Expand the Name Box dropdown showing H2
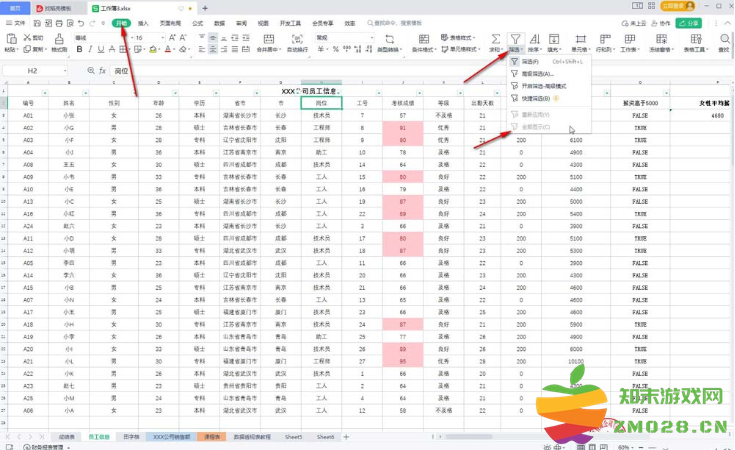The image size is (735, 450). tap(64, 71)
